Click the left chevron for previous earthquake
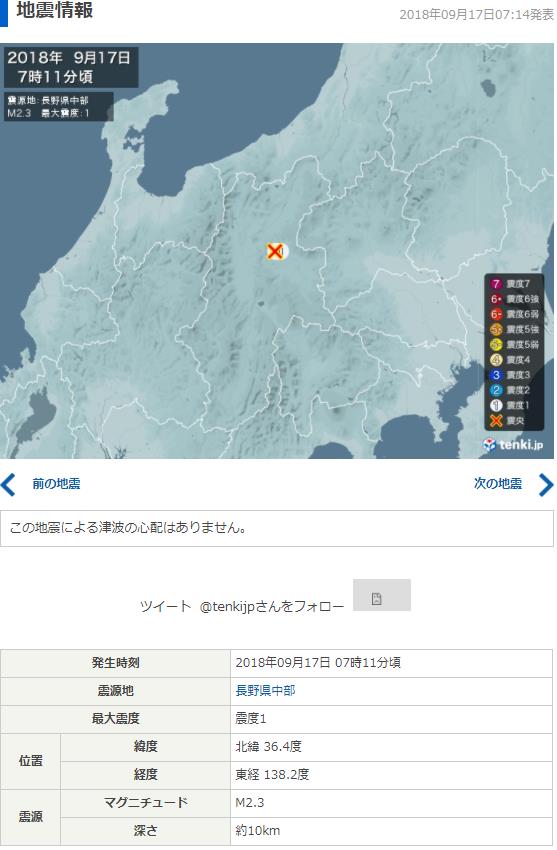557x850 pixels. 8,484
